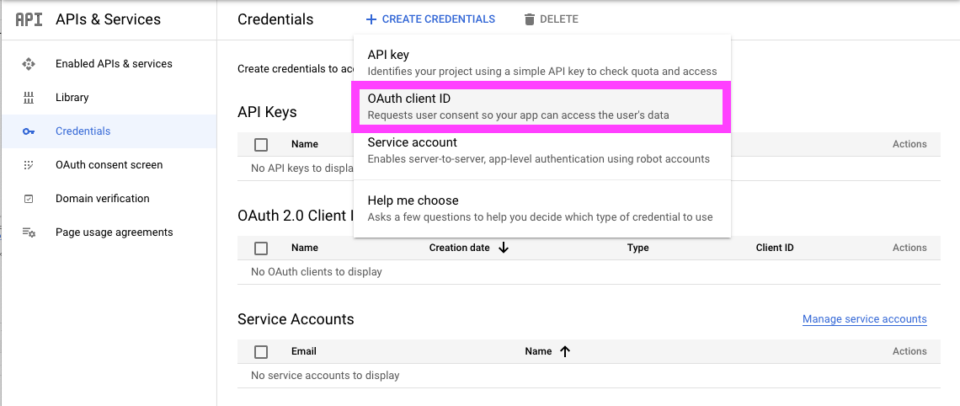Click the Credentials key icon
The width and height of the screenshot is (960, 406).
click(x=28, y=131)
